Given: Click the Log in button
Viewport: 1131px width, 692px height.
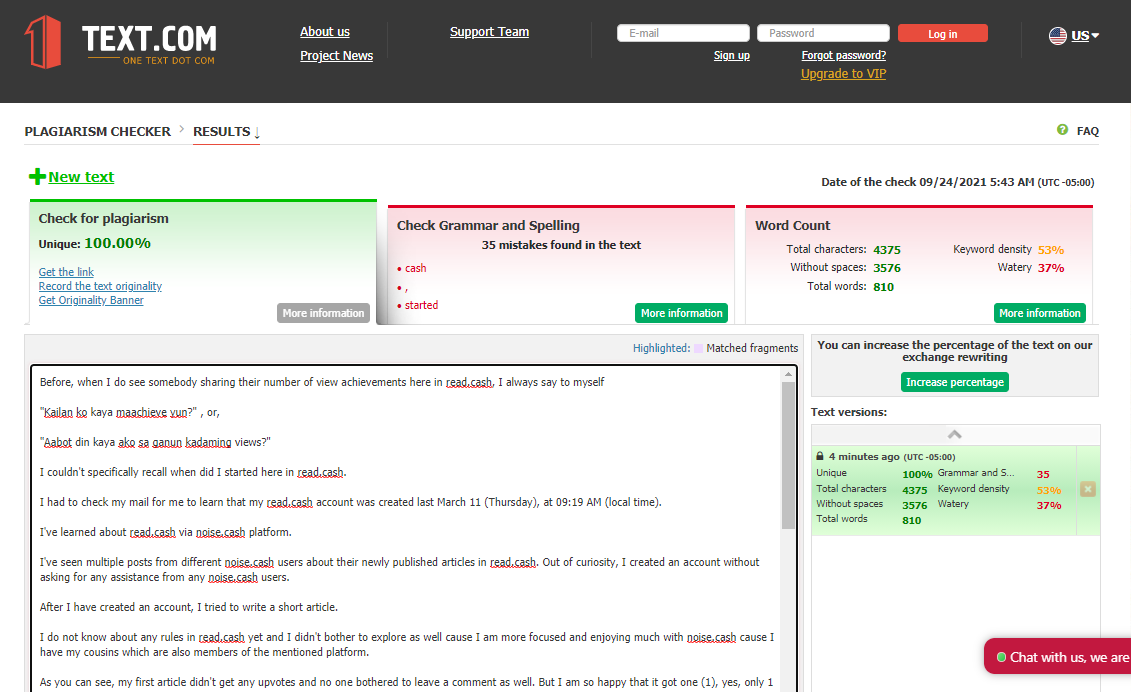Looking at the screenshot, I should tap(943, 33).
